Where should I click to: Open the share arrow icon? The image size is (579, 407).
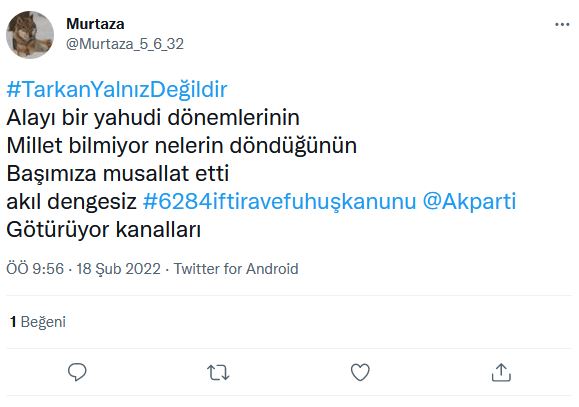501,372
